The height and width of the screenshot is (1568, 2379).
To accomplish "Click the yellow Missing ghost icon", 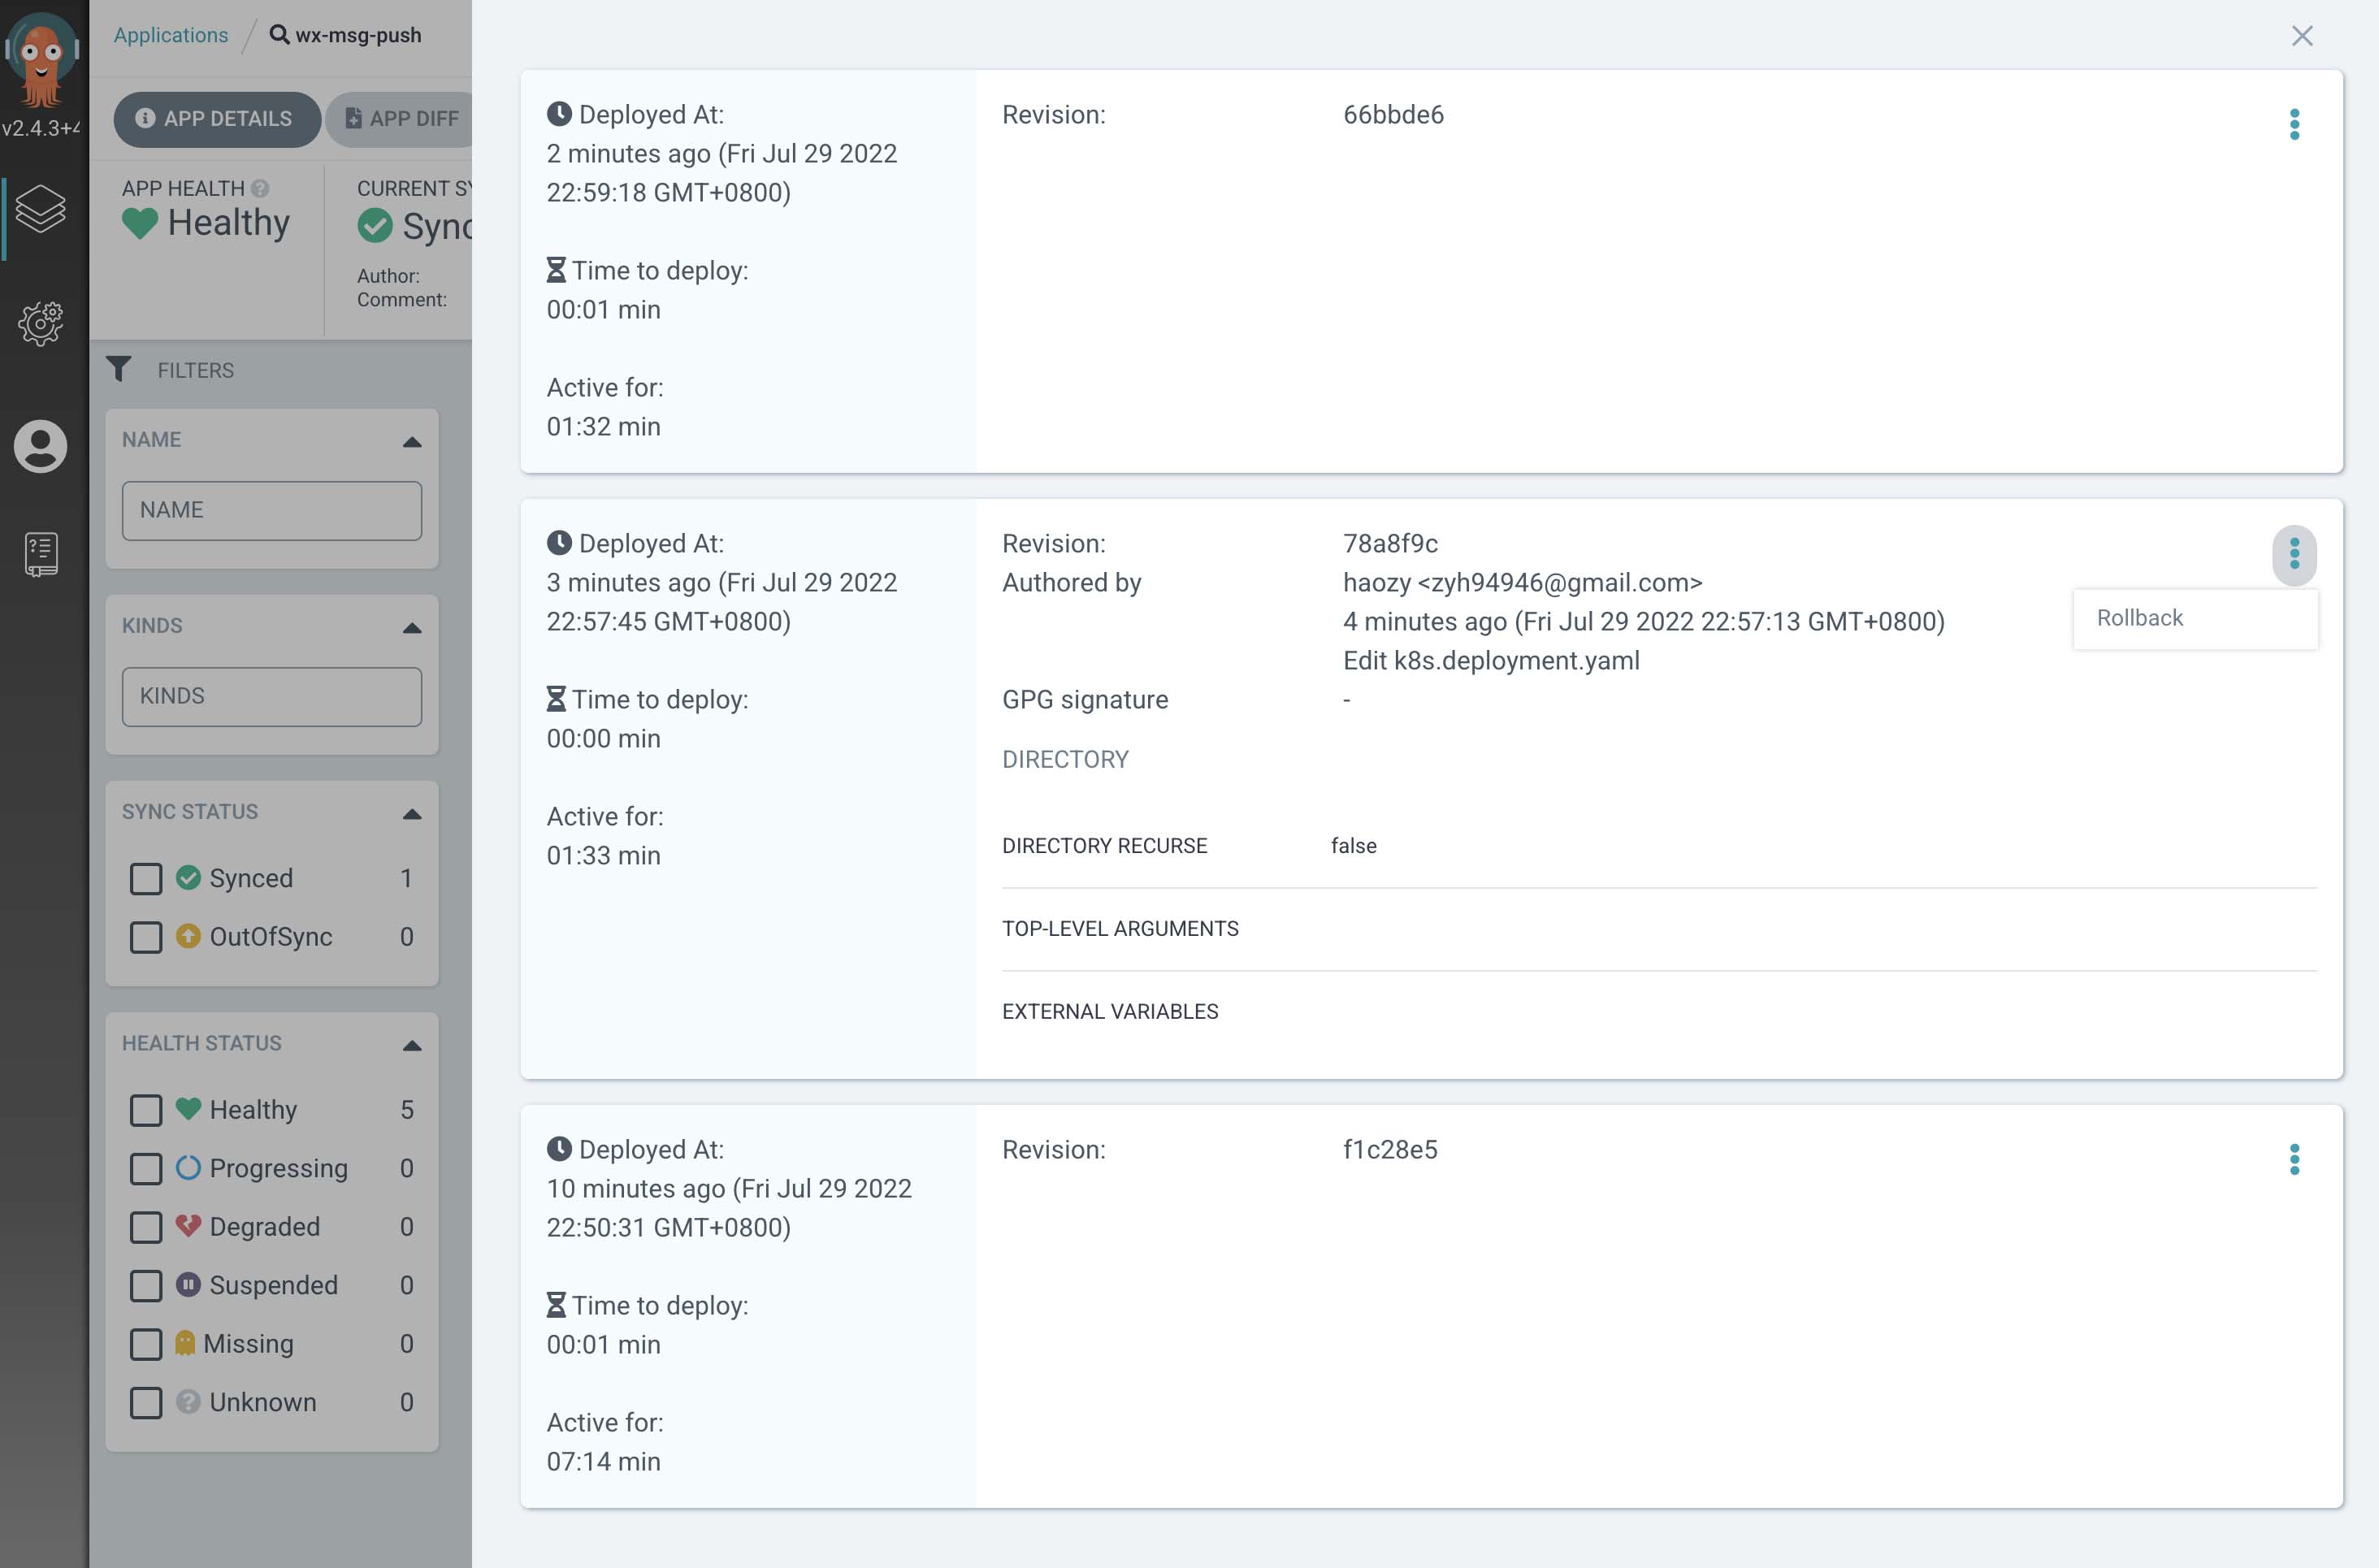I will coord(185,1343).
